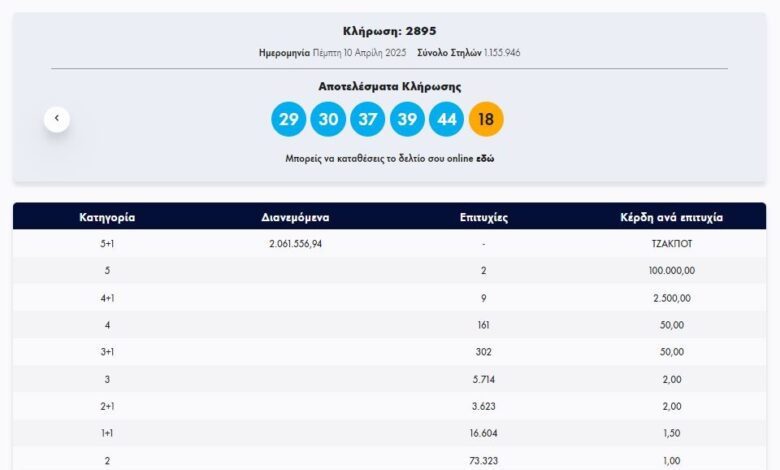Click the blue number 37 ball
Screen dimensions: 780x470
tap(368, 120)
